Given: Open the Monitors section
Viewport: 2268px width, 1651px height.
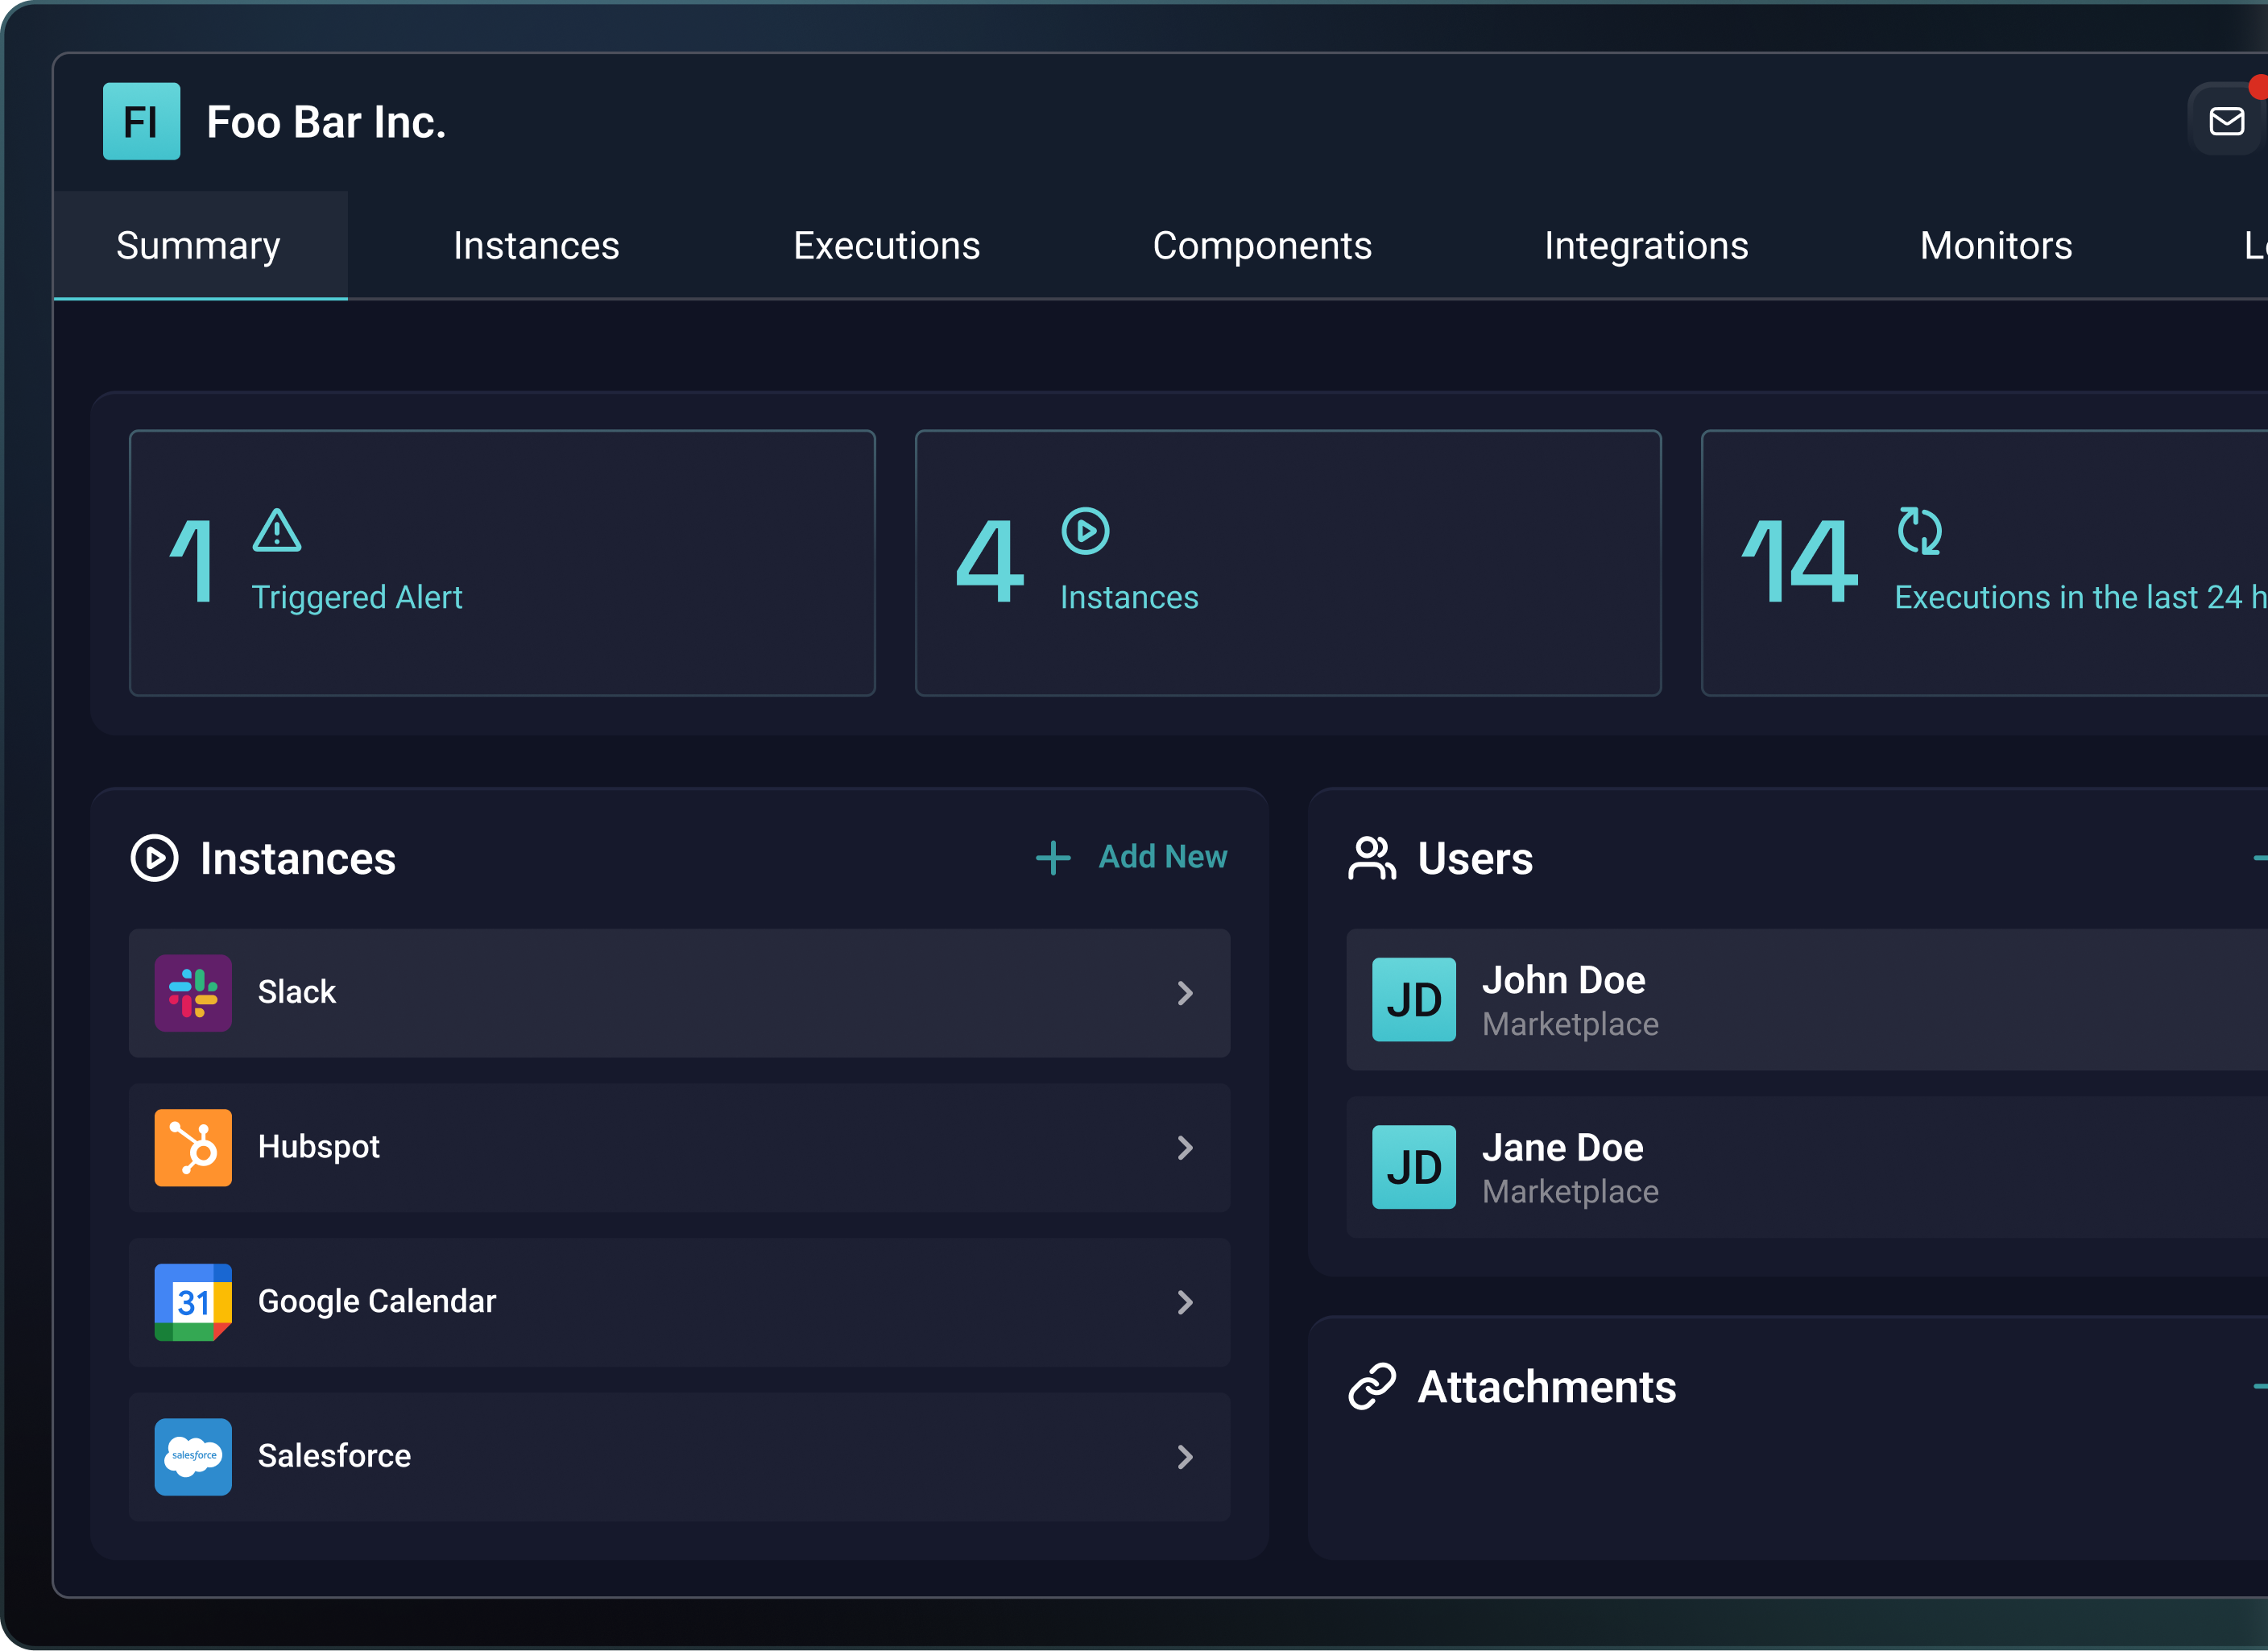Looking at the screenshot, I should click(x=1995, y=245).
